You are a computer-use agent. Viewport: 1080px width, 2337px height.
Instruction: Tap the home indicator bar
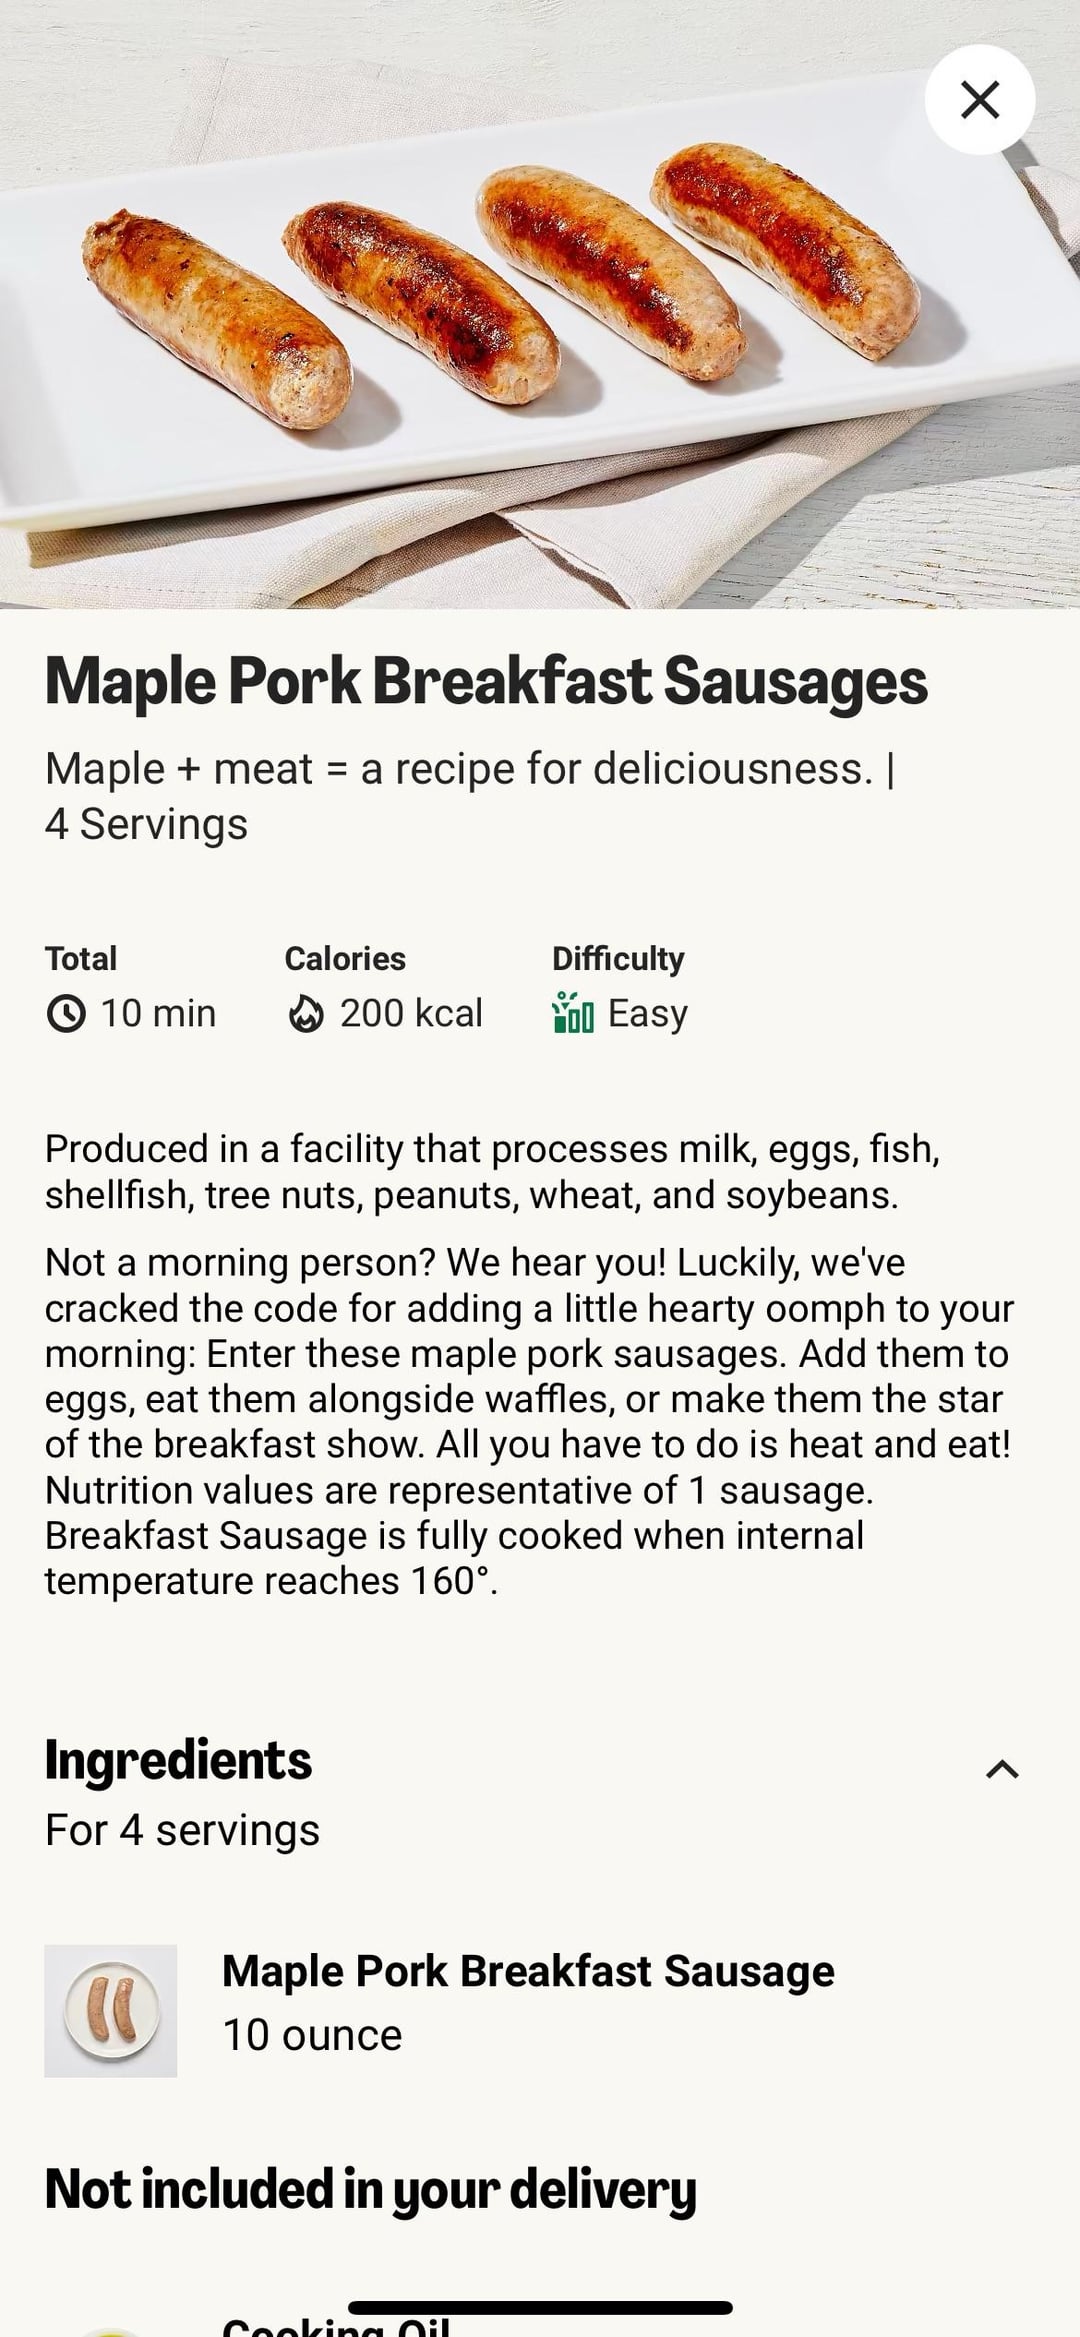tap(540, 2308)
